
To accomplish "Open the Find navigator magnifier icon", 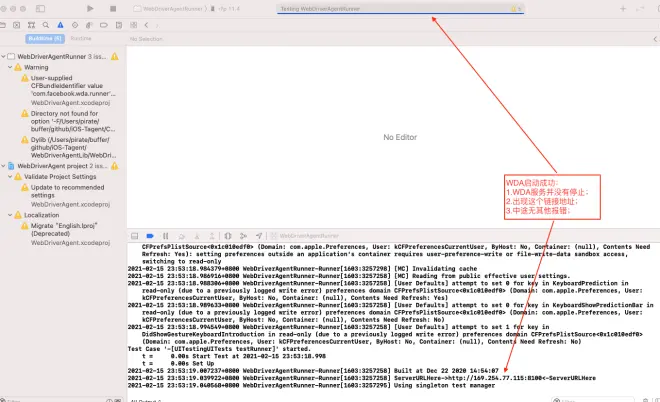I will (x=45, y=25).
